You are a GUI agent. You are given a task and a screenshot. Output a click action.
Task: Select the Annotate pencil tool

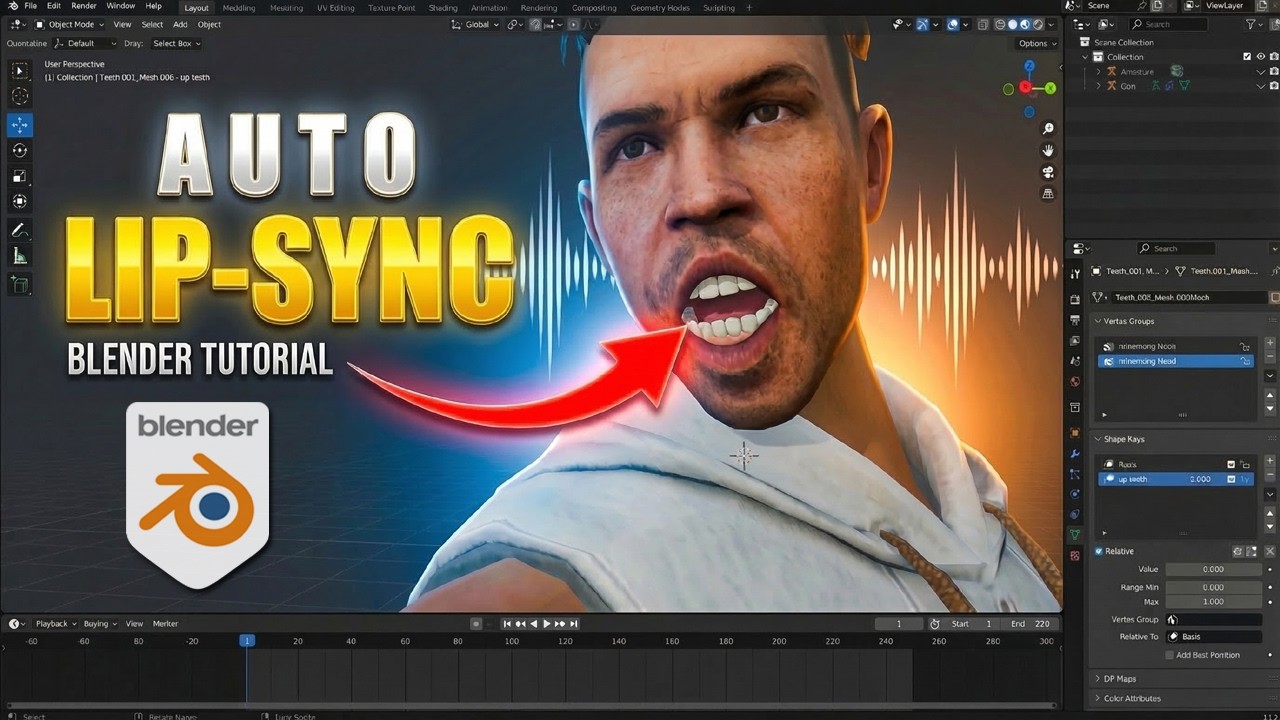click(x=20, y=230)
